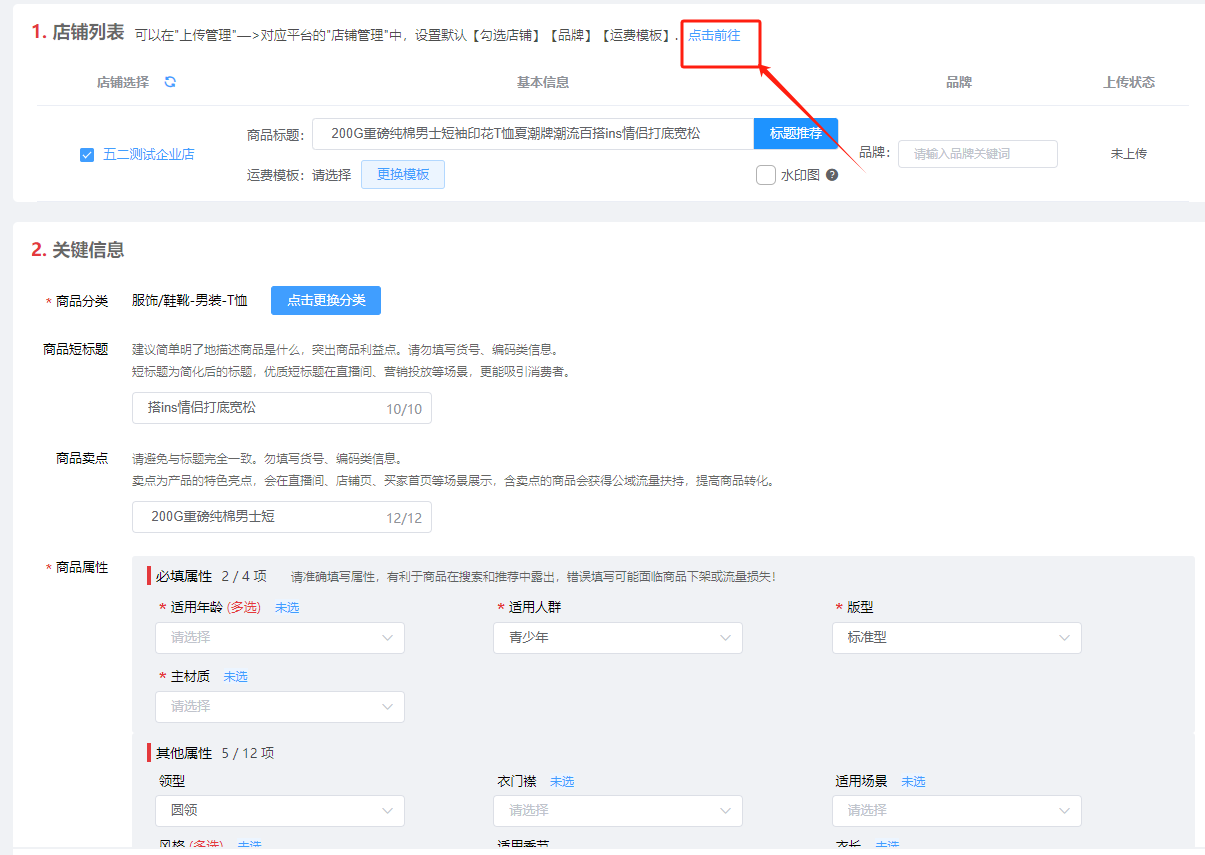Click the 商品卖点 input box

coord(282,517)
